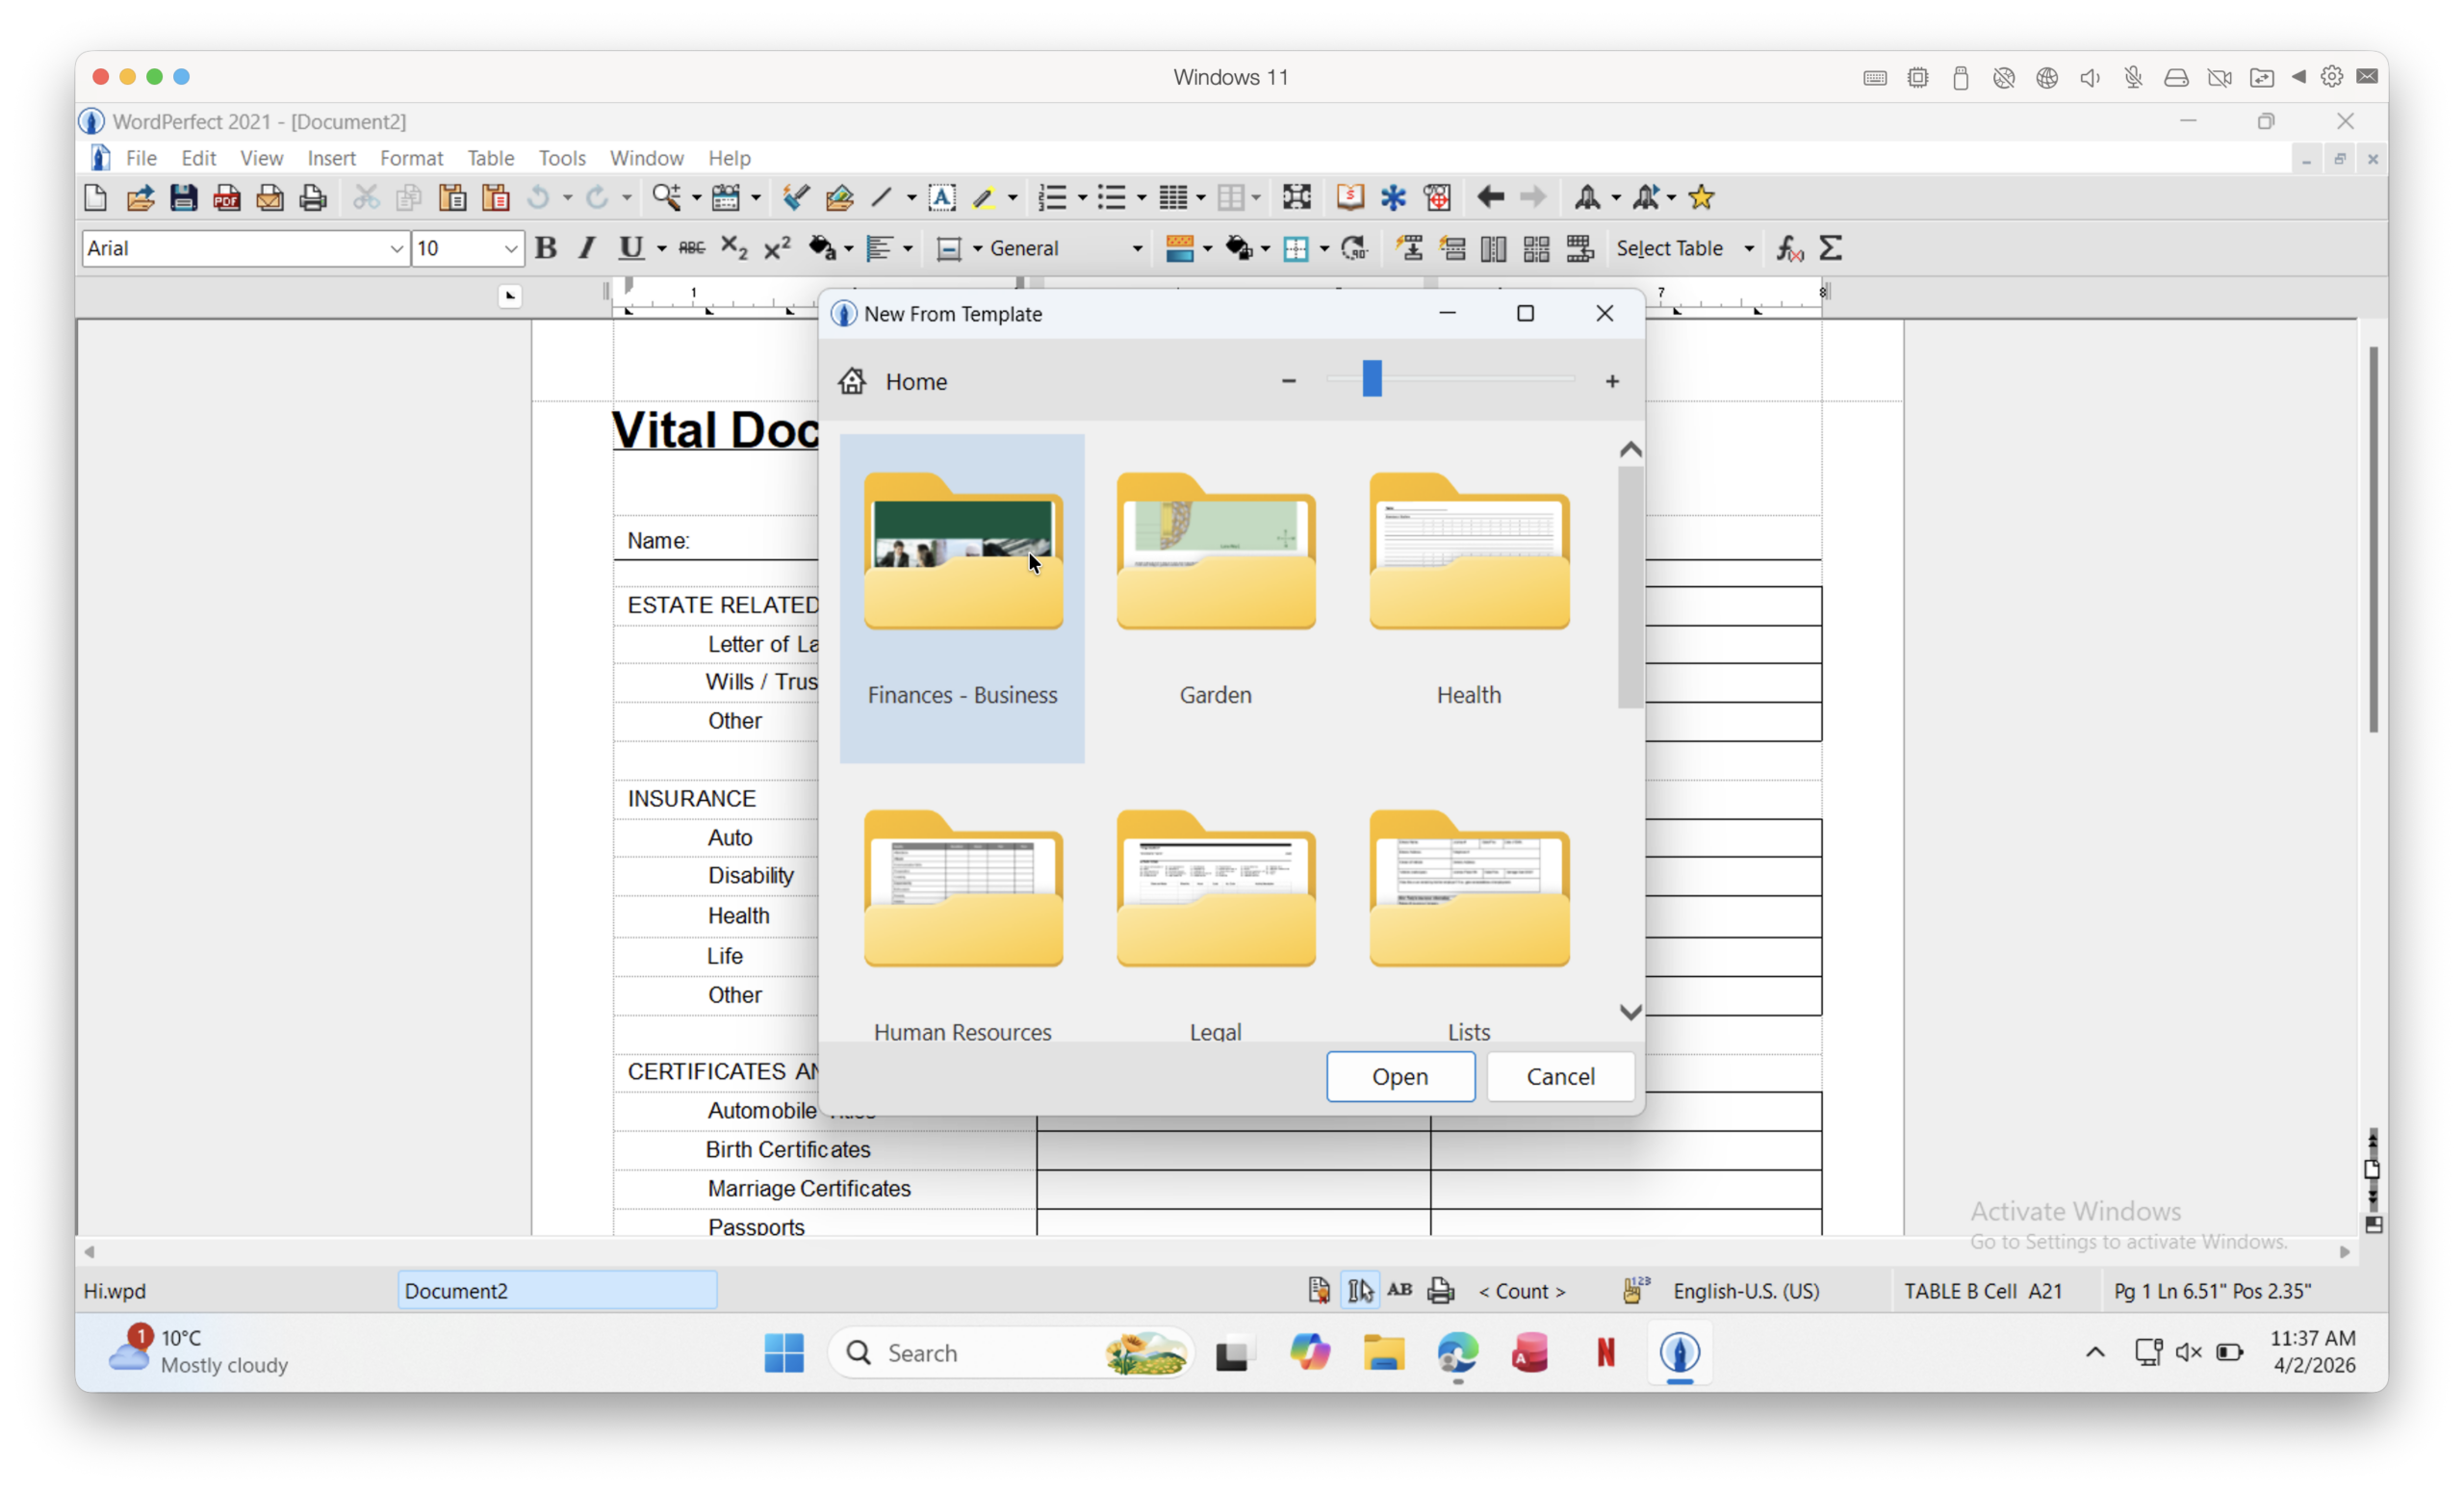This screenshot has width=2464, height=1492.
Task: Click the Favorites star icon on the toolbar
Action: pyautogui.click(x=1702, y=197)
